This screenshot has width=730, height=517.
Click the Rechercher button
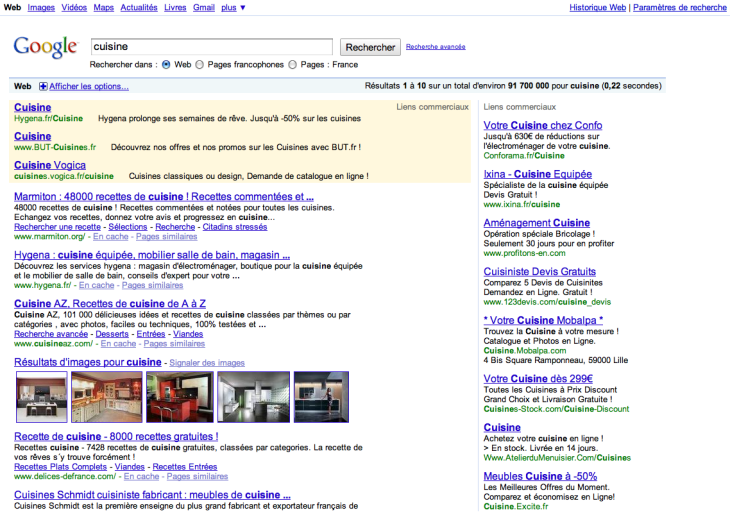(x=370, y=47)
